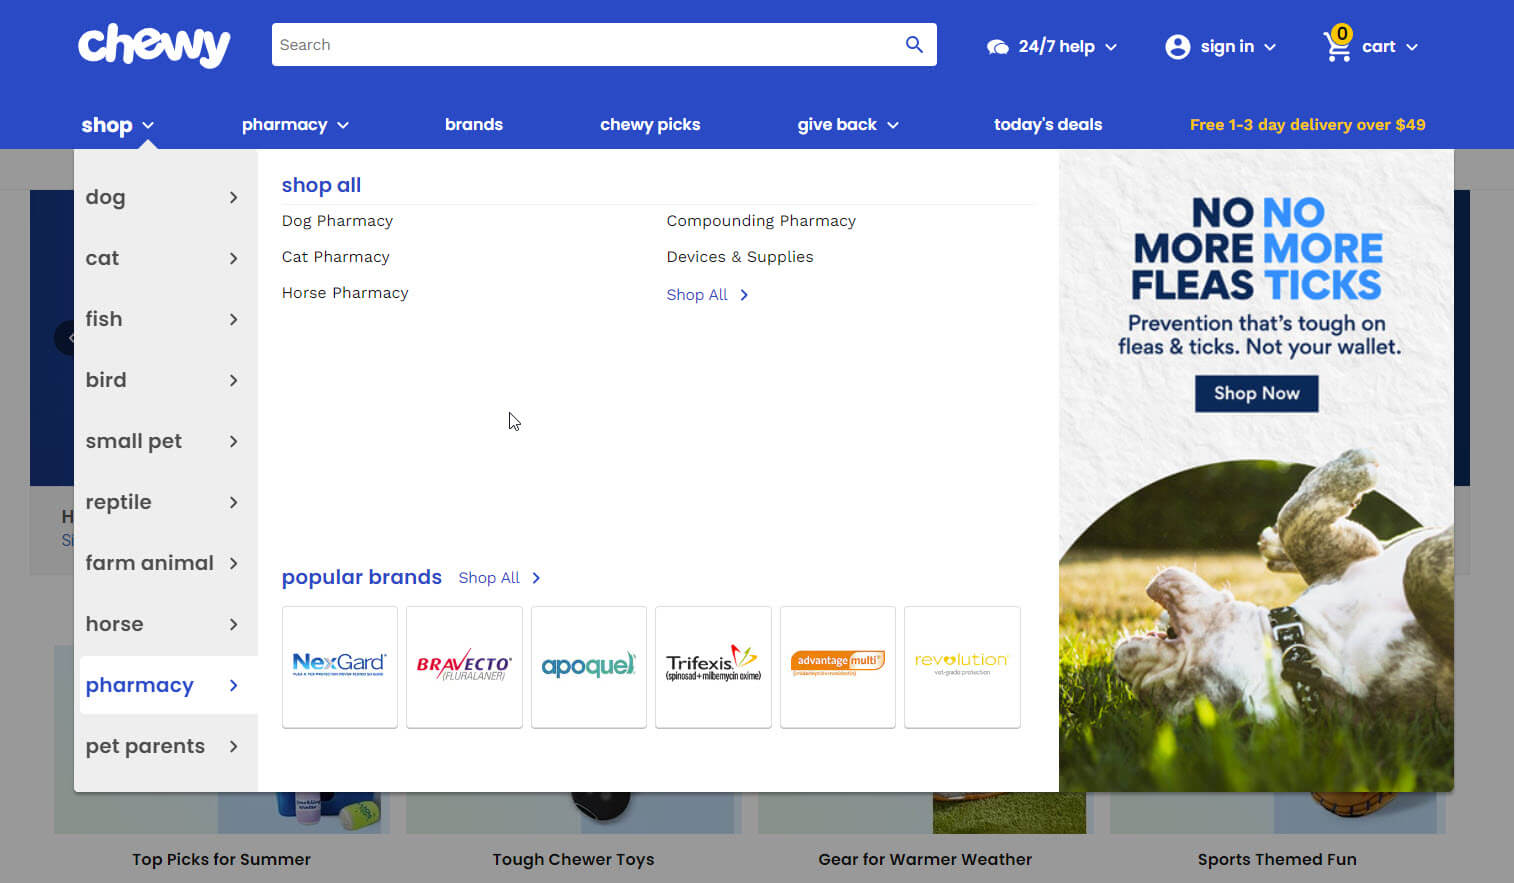Click the search magnifier icon
The height and width of the screenshot is (883, 1514).
click(914, 45)
